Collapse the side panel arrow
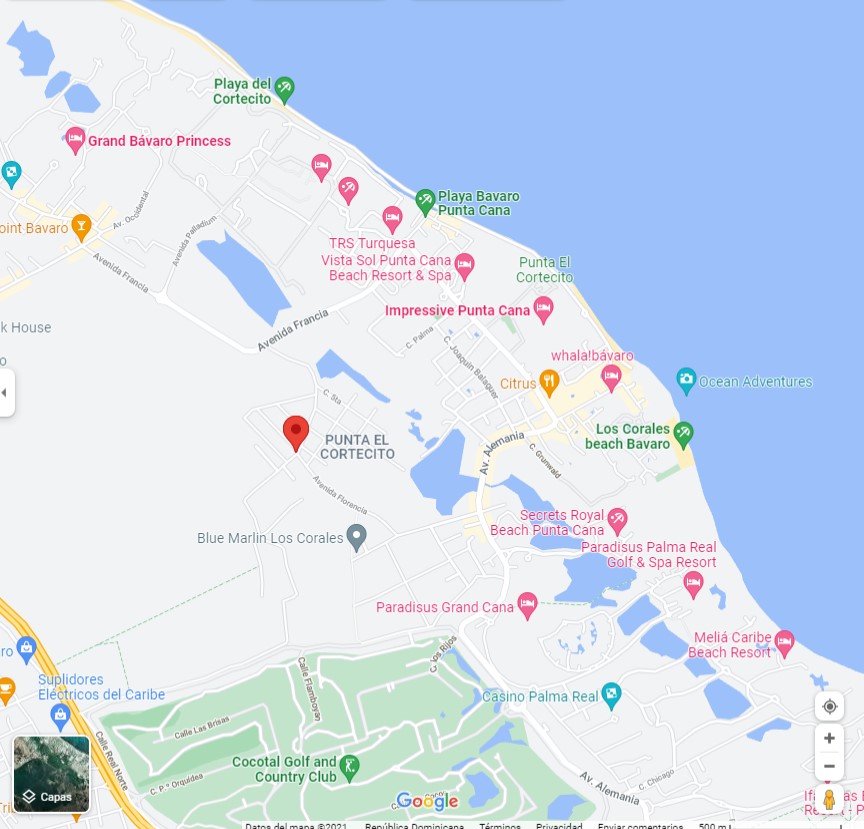 (5, 392)
